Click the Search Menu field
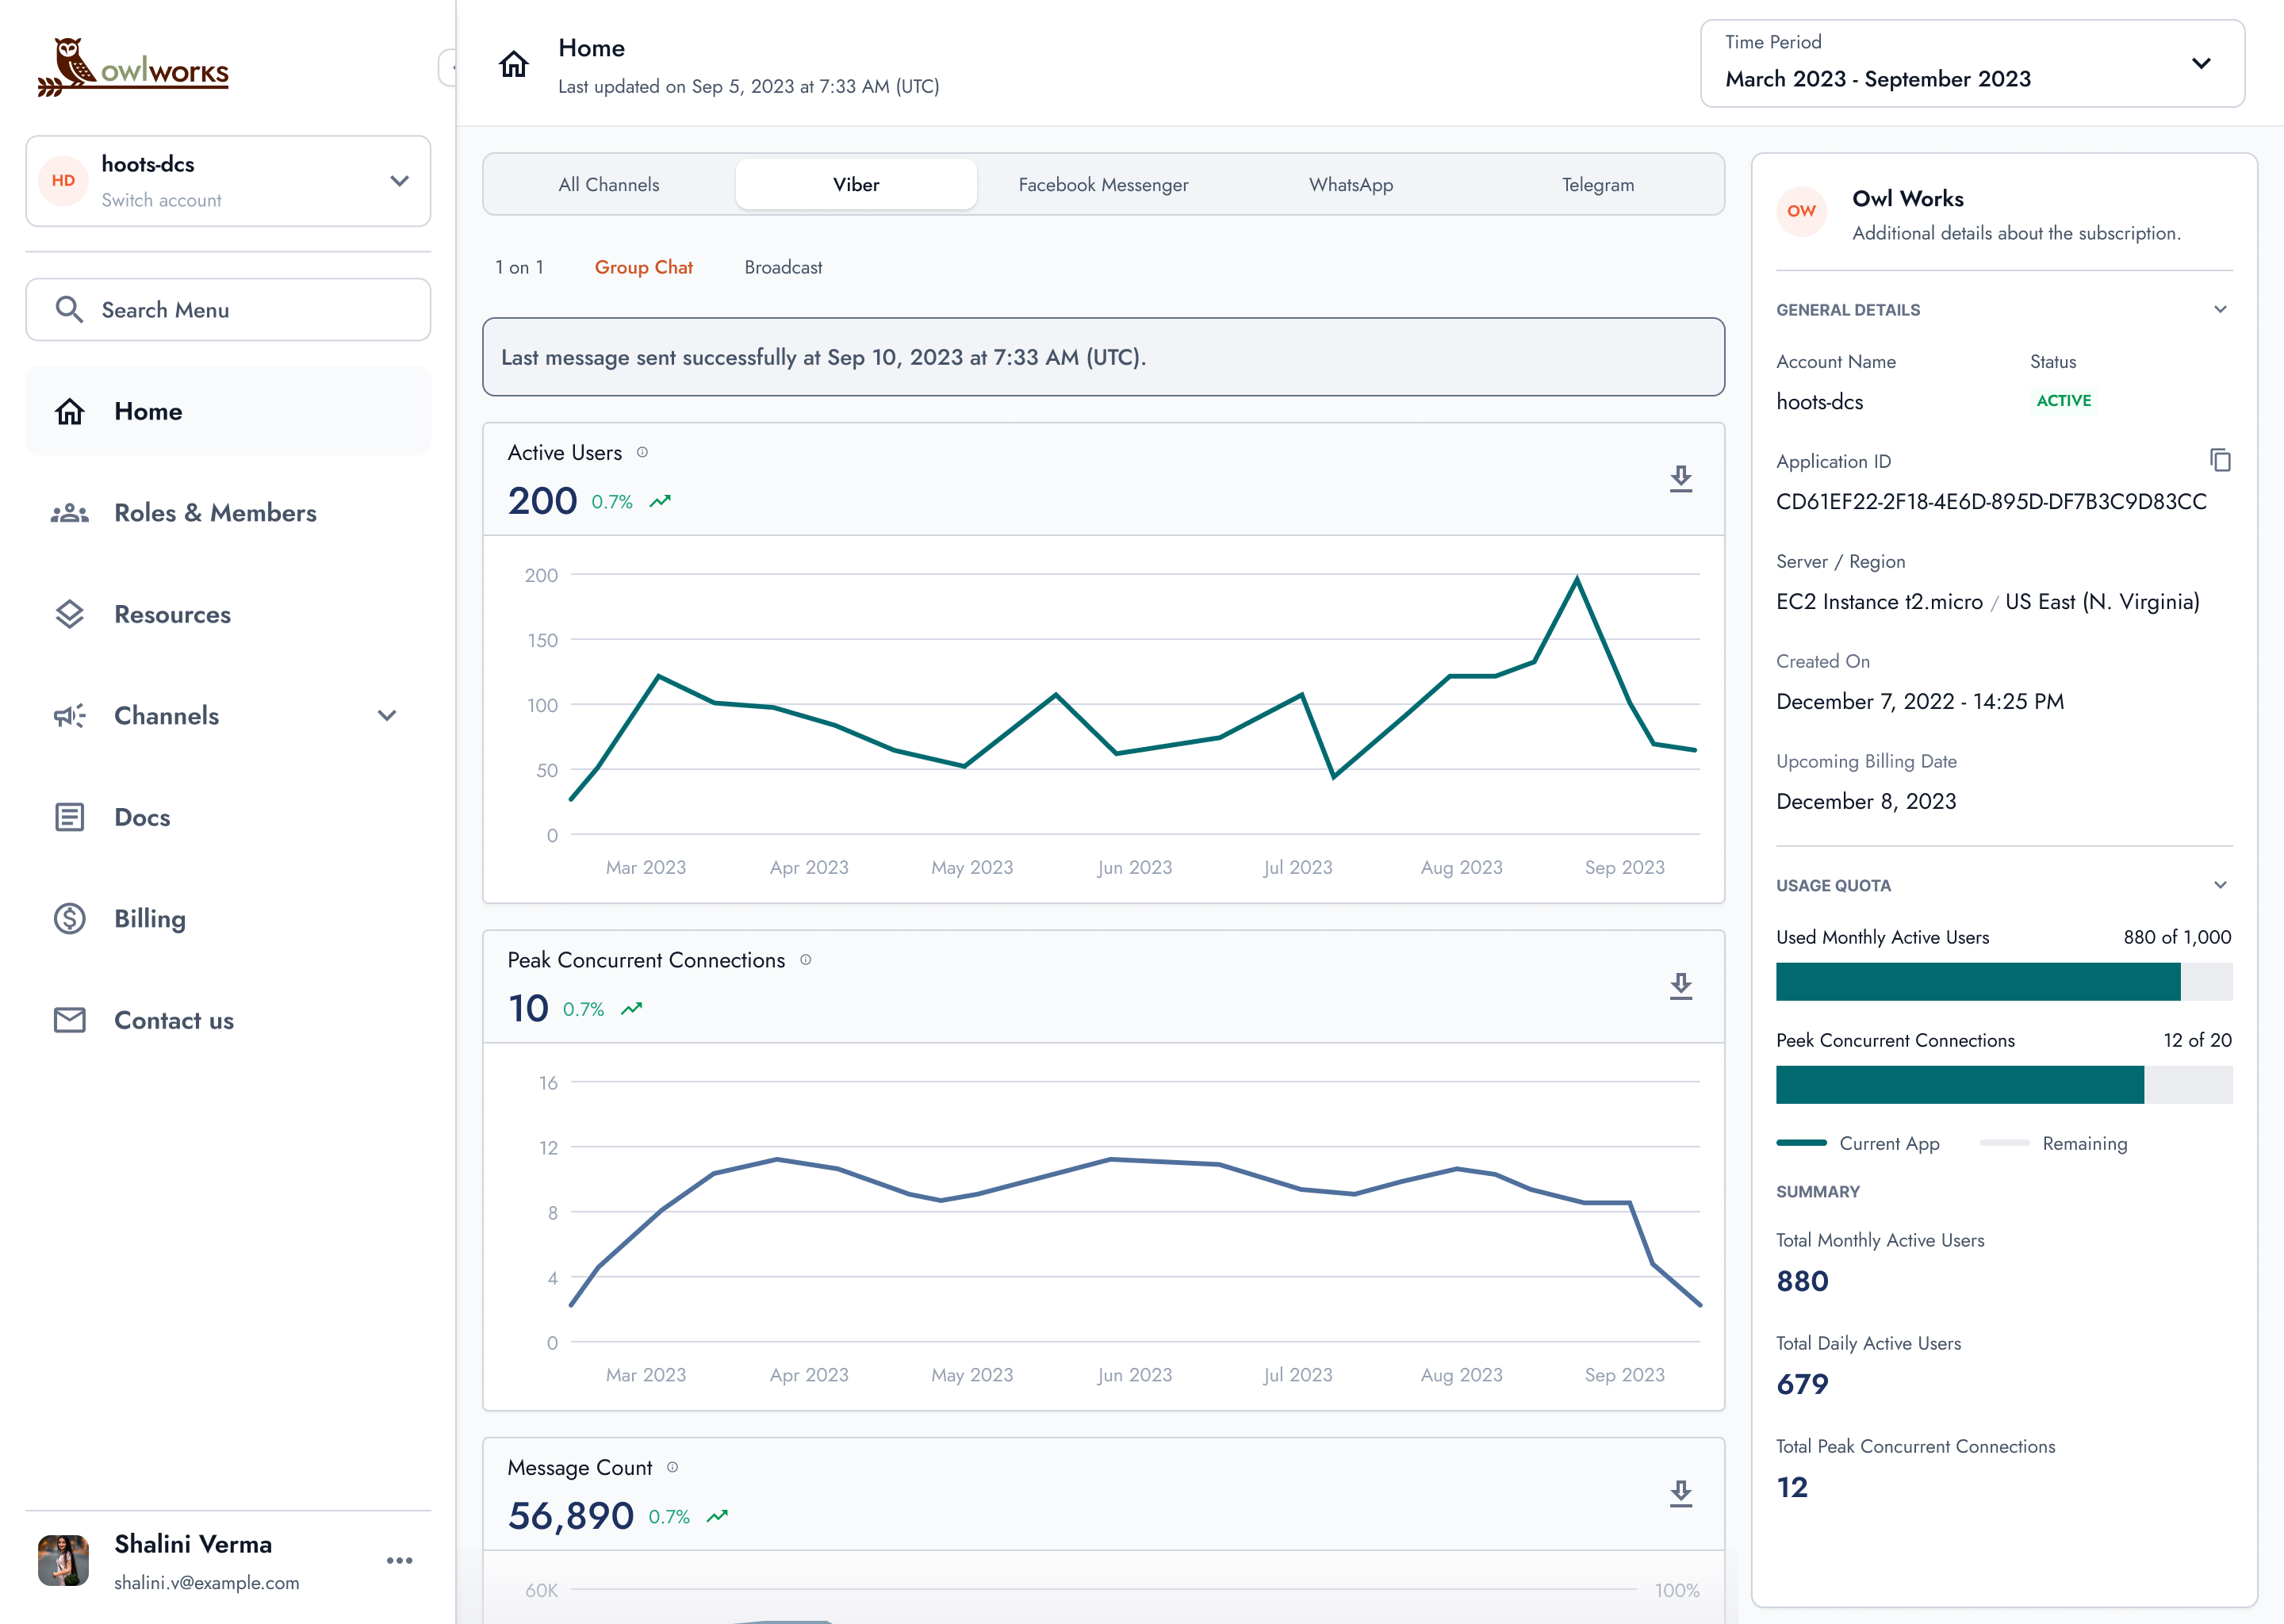 click(x=228, y=310)
